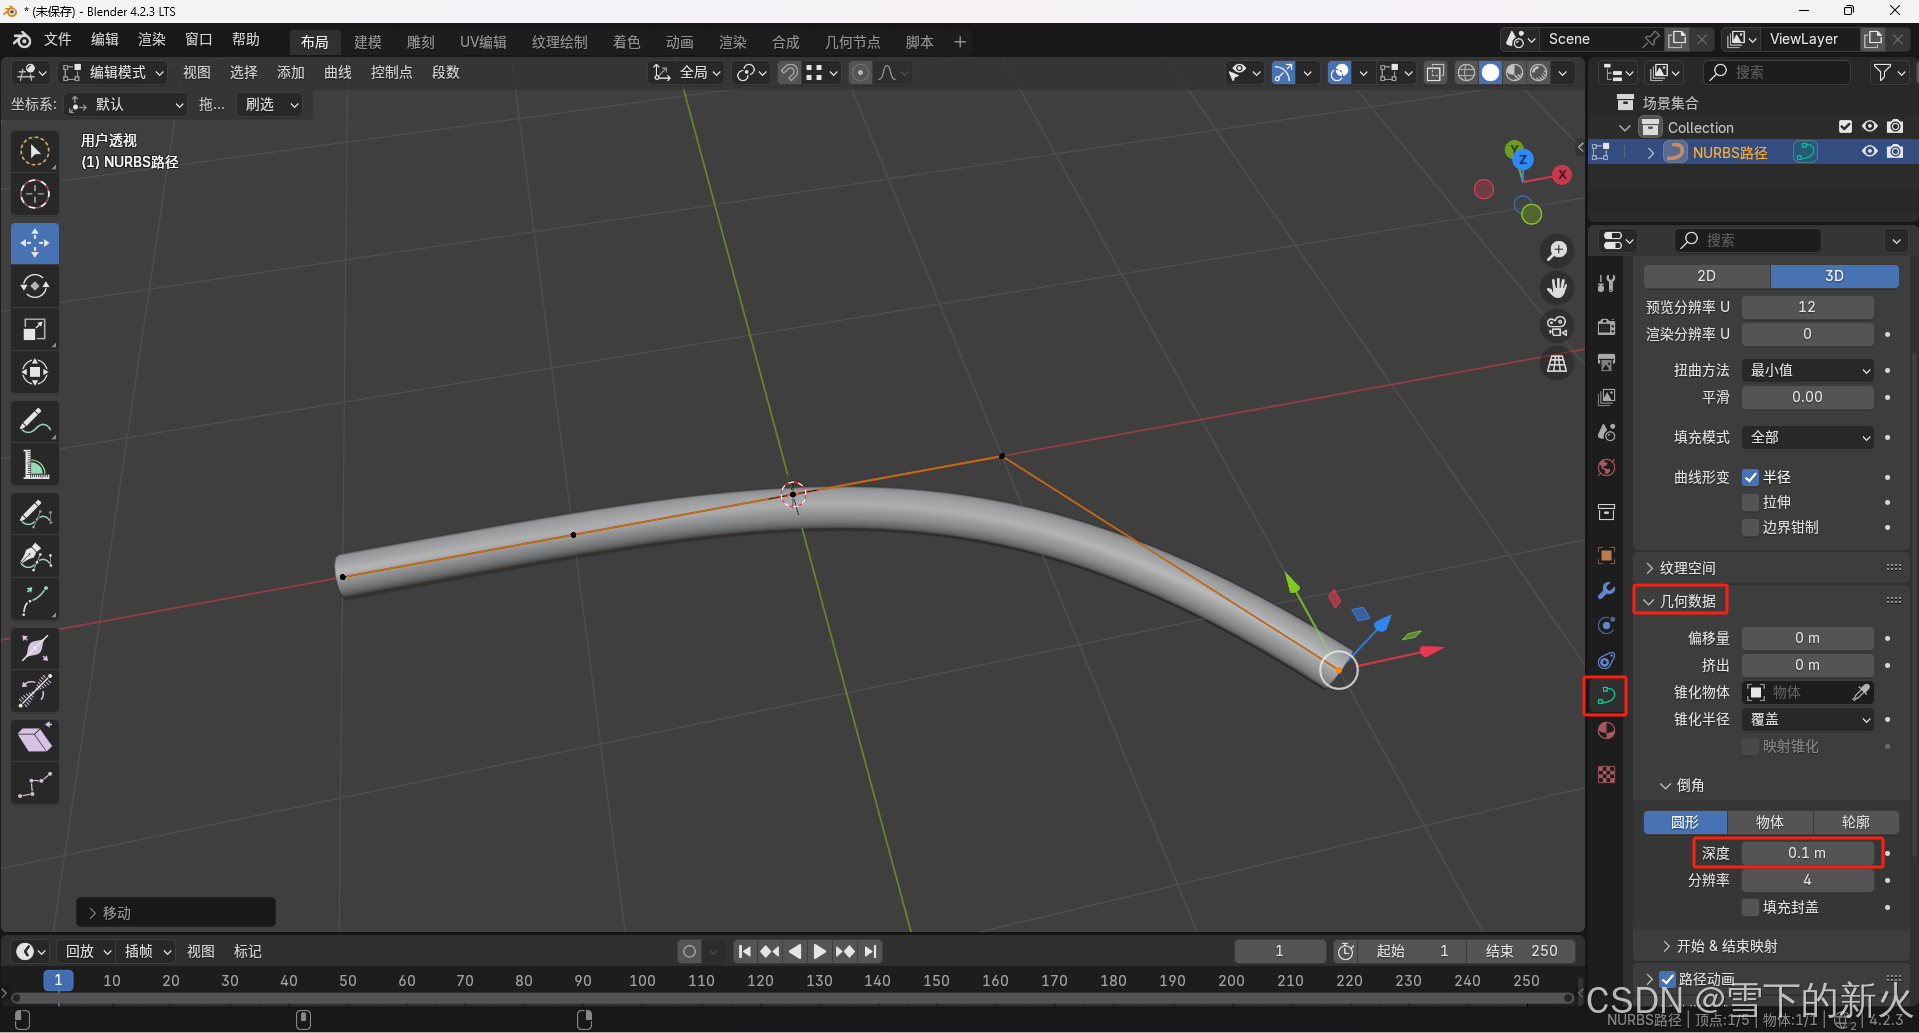Select the Measure tool
Screen dimensions: 1919x1033
click(x=35, y=465)
